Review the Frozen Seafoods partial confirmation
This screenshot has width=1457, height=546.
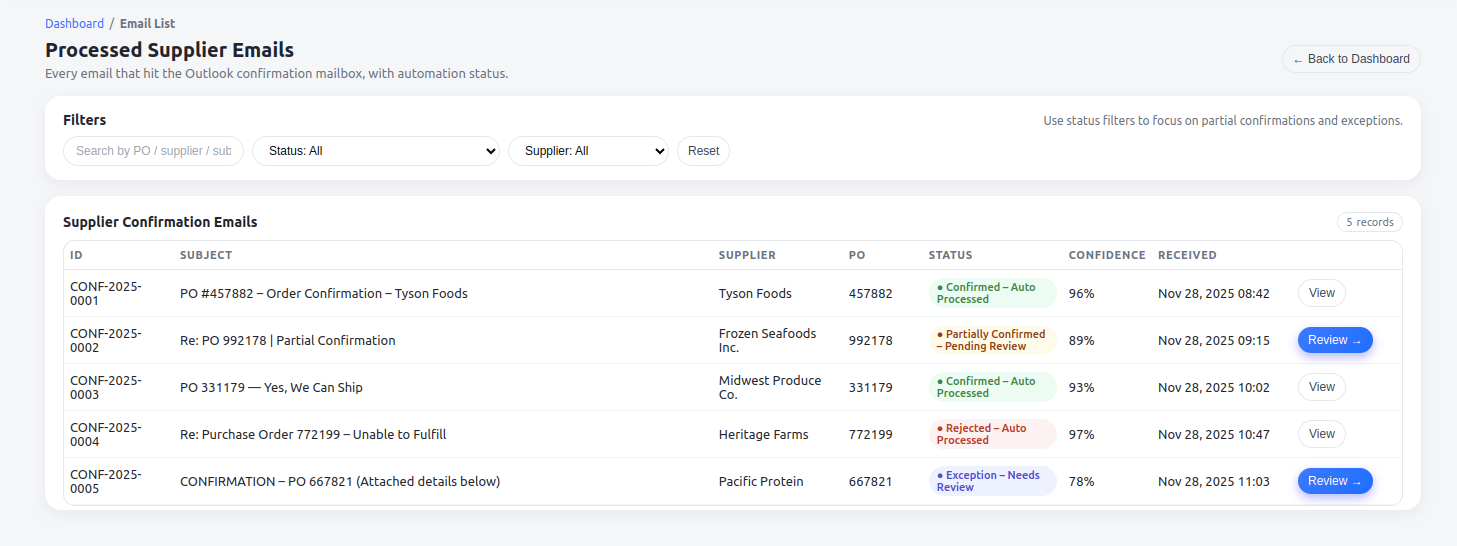pos(1334,340)
